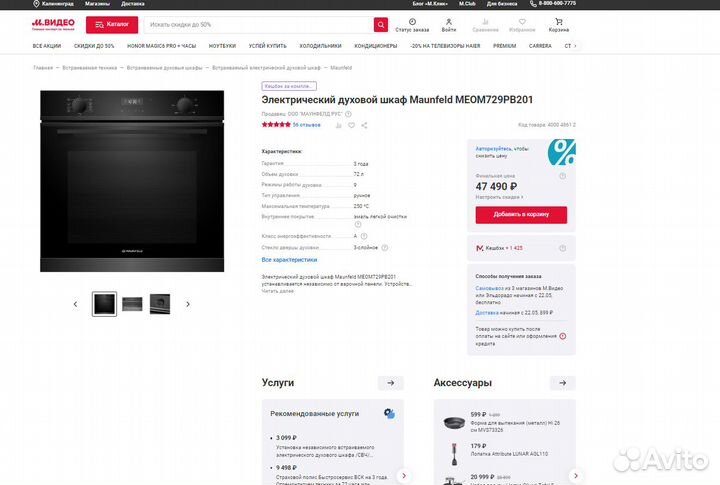The width and height of the screenshot is (720, 485).
Task: Add oven via Добавить в корзину button
Action: coord(521,214)
